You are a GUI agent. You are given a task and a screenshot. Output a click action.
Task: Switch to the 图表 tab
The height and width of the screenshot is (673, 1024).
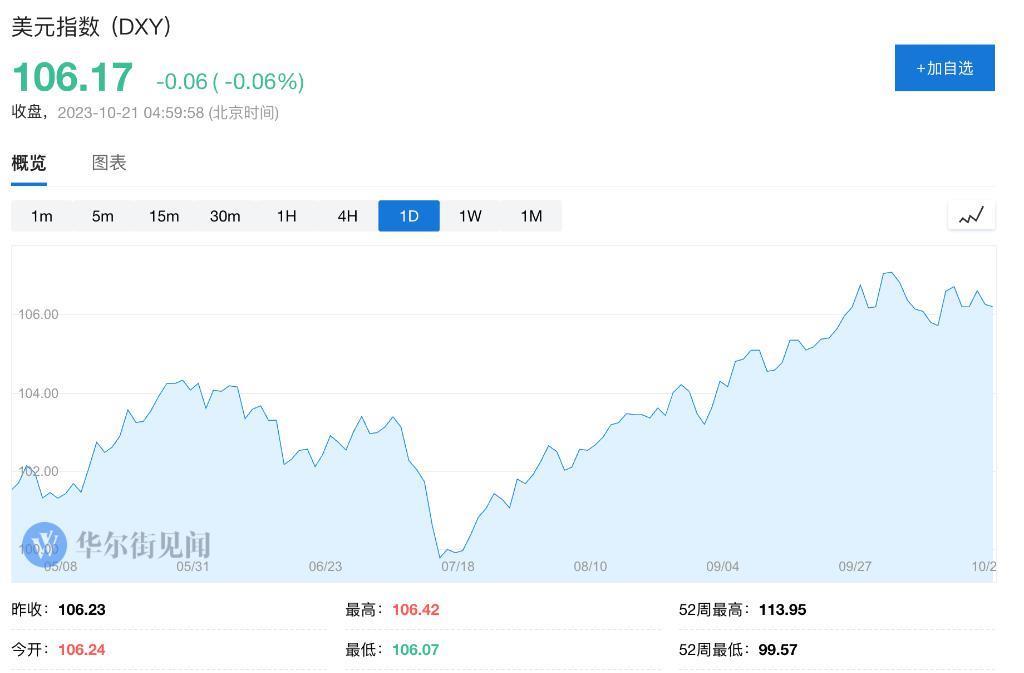[x=109, y=163]
